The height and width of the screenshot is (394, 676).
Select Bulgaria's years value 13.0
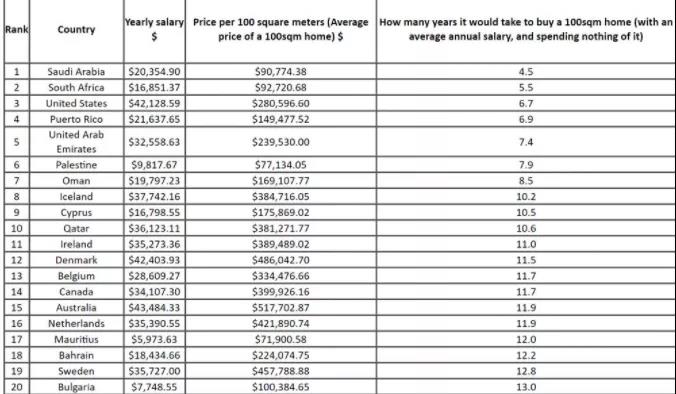tap(526, 387)
